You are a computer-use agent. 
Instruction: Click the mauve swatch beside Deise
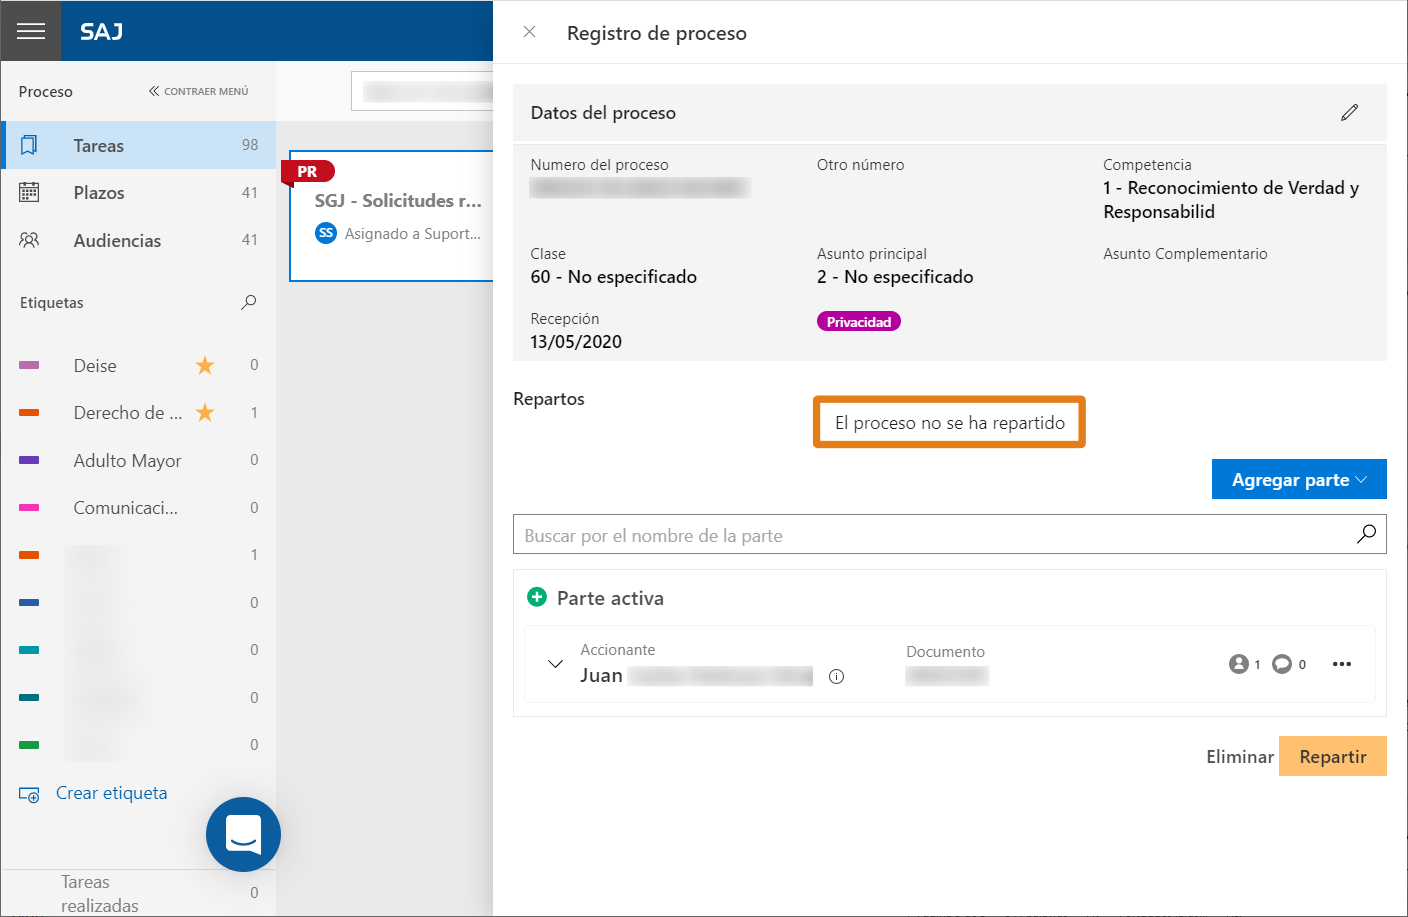point(29,365)
